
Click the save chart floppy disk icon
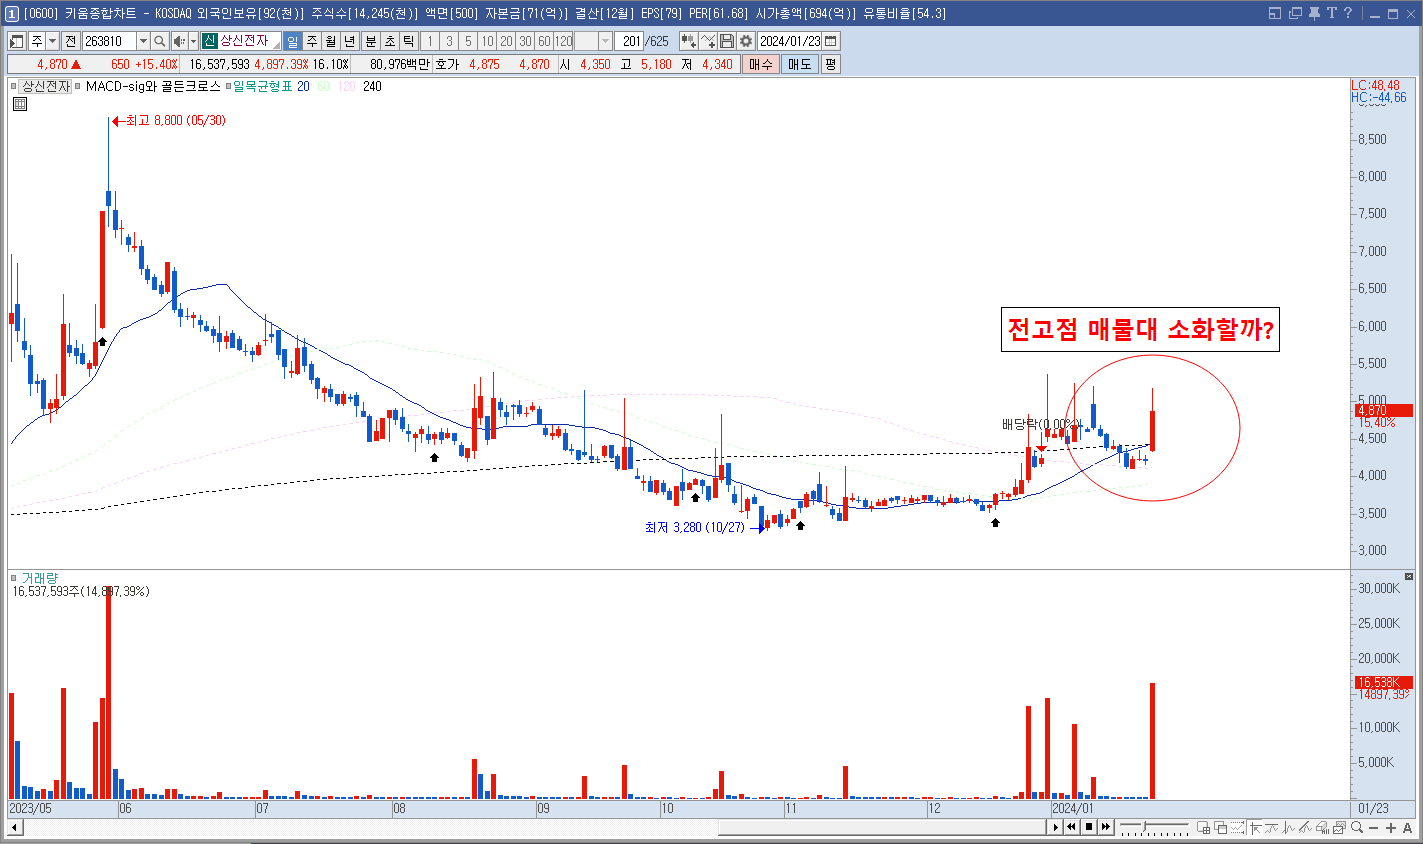tap(727, 41)
